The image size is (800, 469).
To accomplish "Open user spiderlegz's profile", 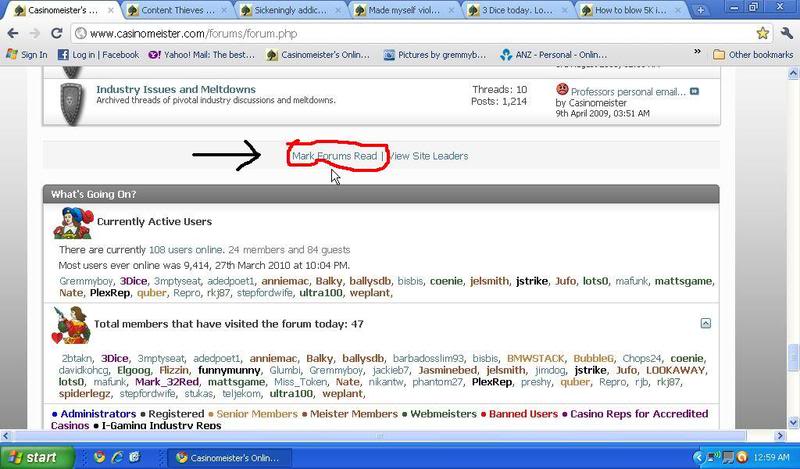I will pos(84,394).
